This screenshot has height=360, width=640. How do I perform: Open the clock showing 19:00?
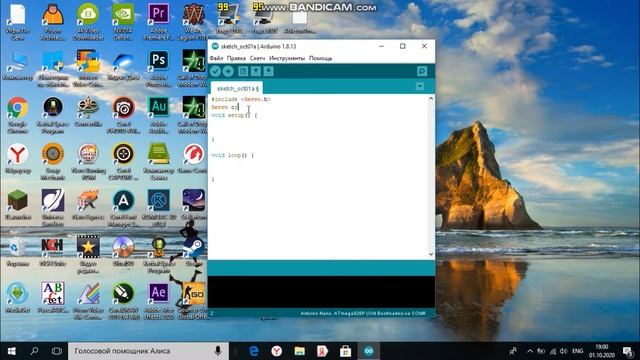[x=602, y=351]
